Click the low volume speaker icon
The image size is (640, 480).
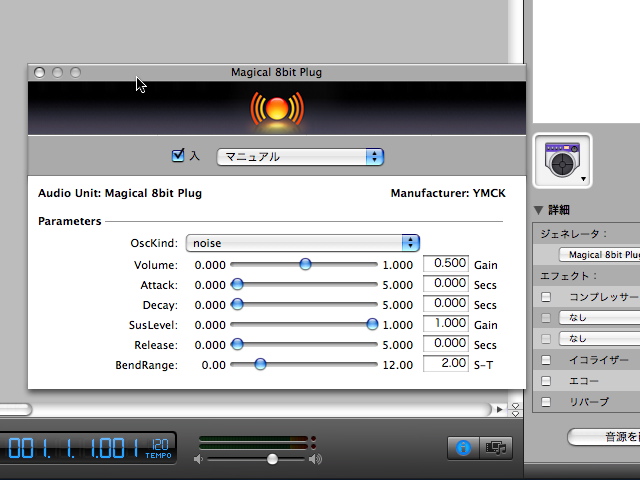tap(200, 459)
